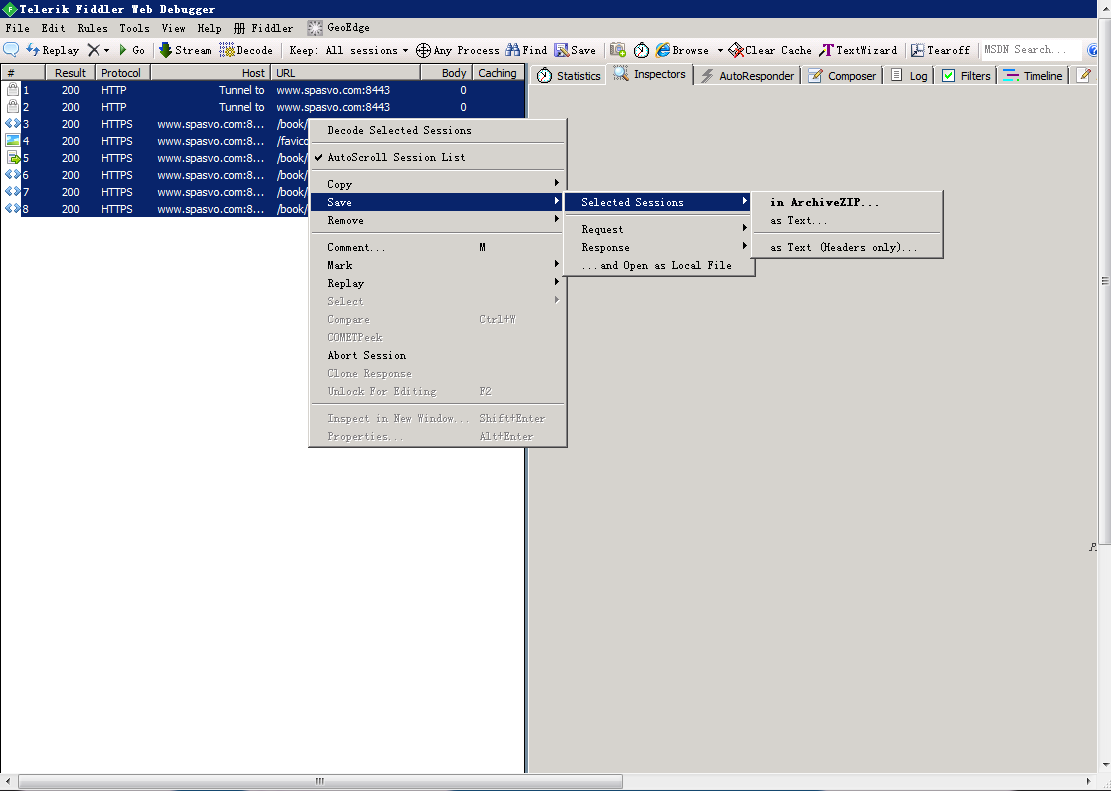Click the timer stopwatch toolbar icon
This screenshot has height=791, width=1111.
(641, 50)
